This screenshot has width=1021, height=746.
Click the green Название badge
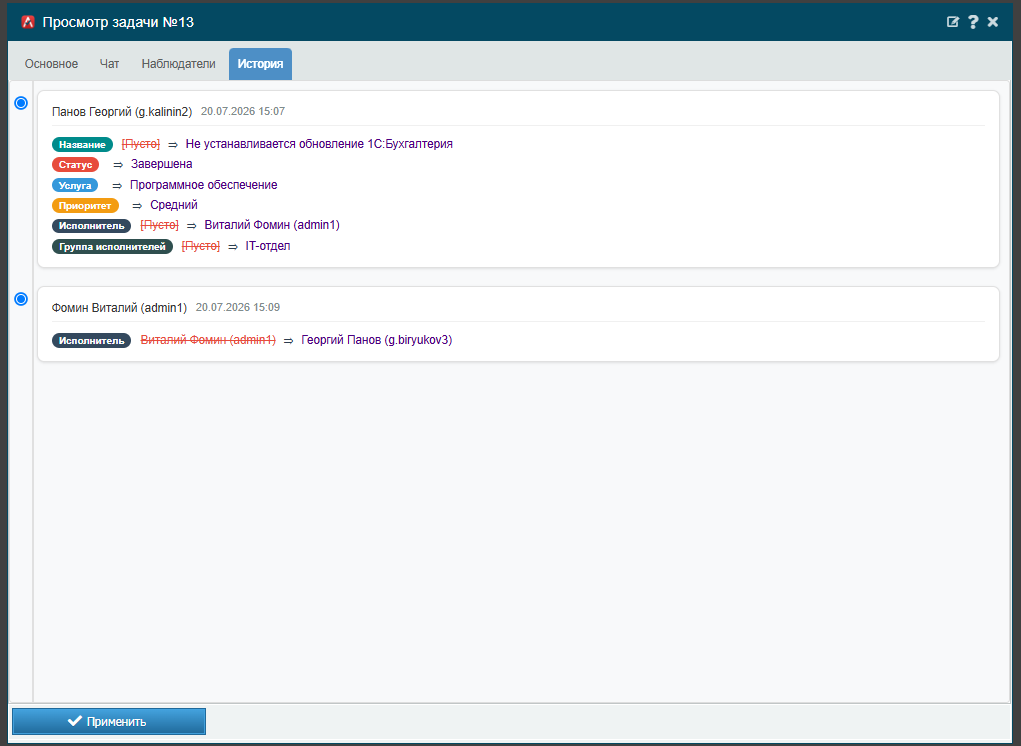pos(82,145)
